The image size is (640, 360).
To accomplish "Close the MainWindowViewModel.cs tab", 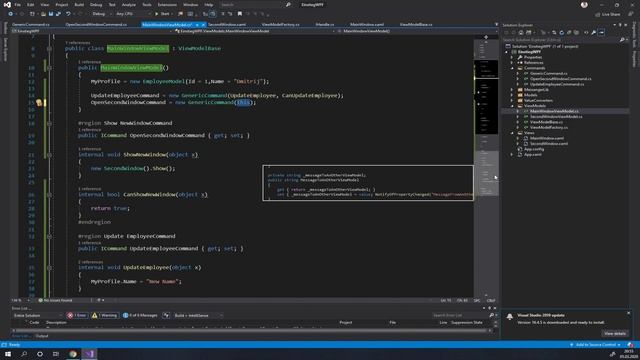I will click(203, 25).
